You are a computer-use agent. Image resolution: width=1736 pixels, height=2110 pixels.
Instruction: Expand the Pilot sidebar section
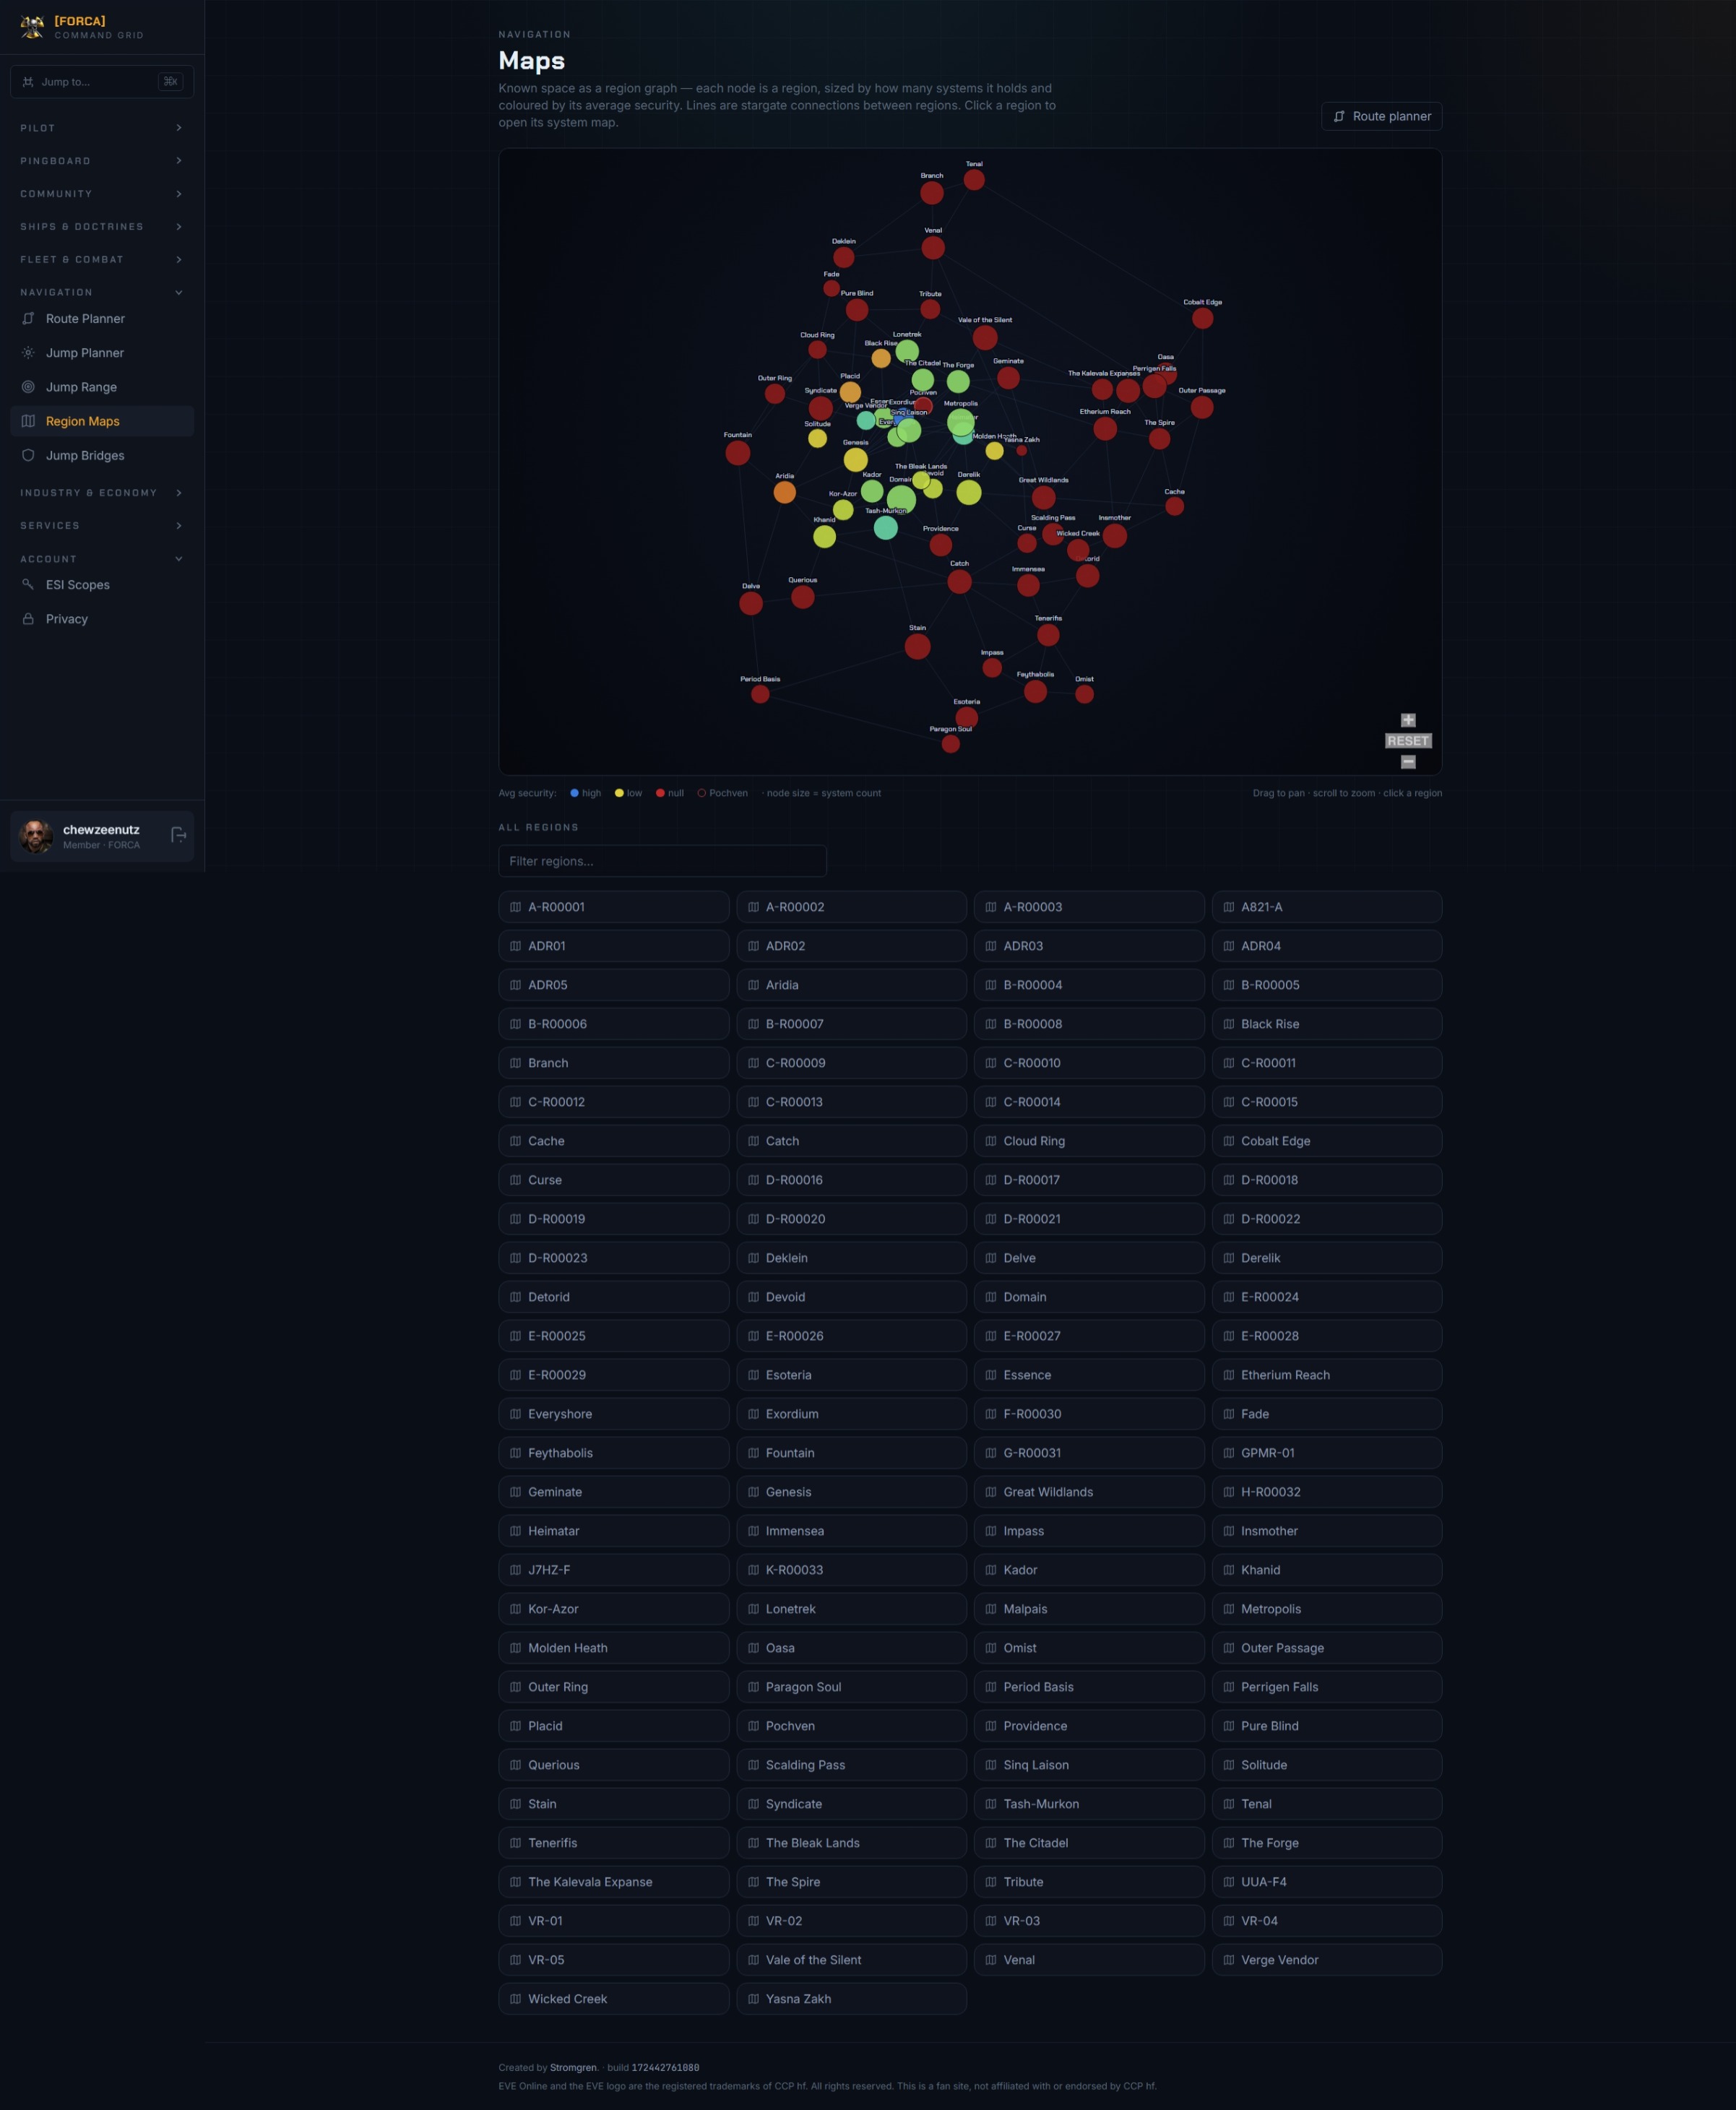click(x=102, y=128)
